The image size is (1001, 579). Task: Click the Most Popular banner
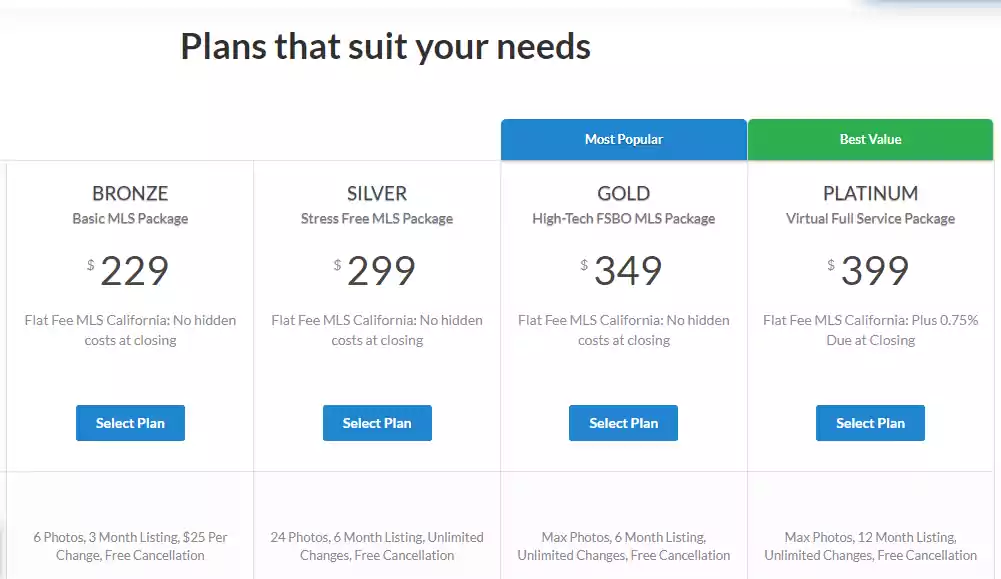[624, 140]
